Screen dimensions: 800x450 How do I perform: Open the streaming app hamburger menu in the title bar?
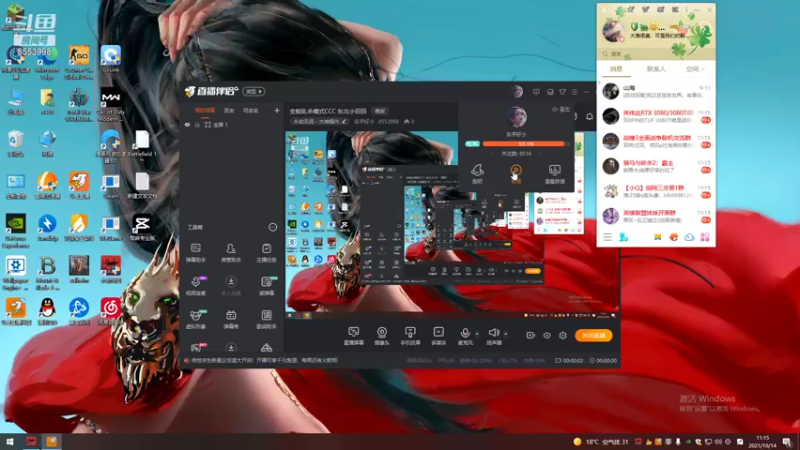[x=574, y=92]
